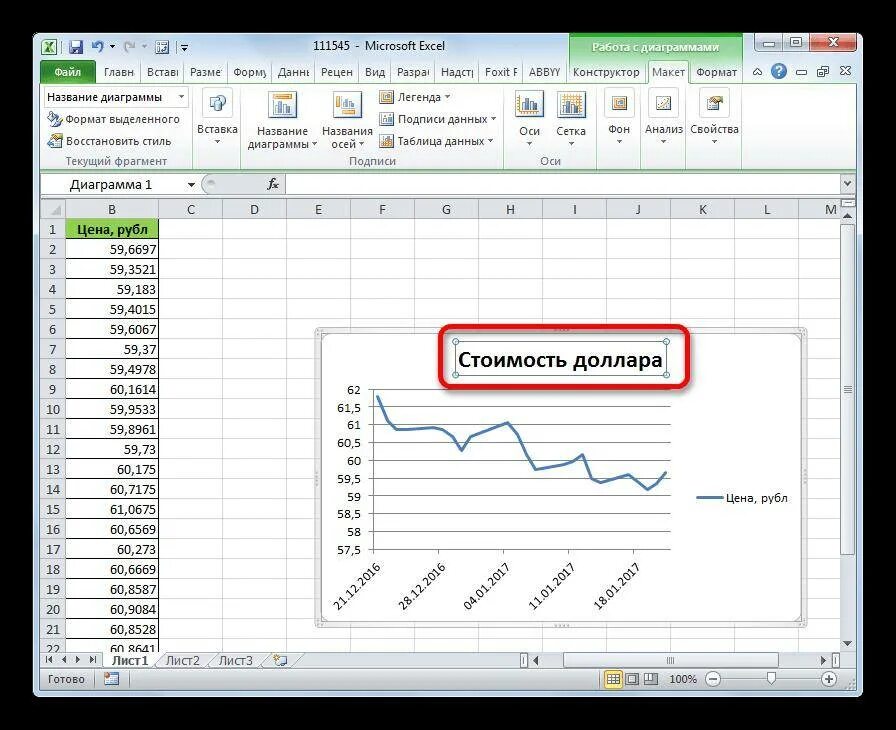Image resolution: width=896 pixels, height=730 pixels.
Task: Click the zoom slider handle
Action: (x=771, y=679)
